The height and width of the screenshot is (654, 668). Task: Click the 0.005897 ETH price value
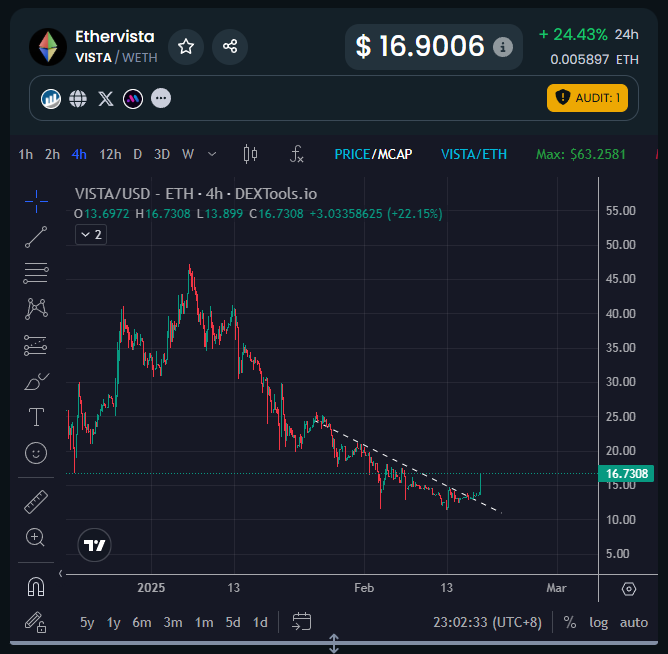[x=594, y=59]
